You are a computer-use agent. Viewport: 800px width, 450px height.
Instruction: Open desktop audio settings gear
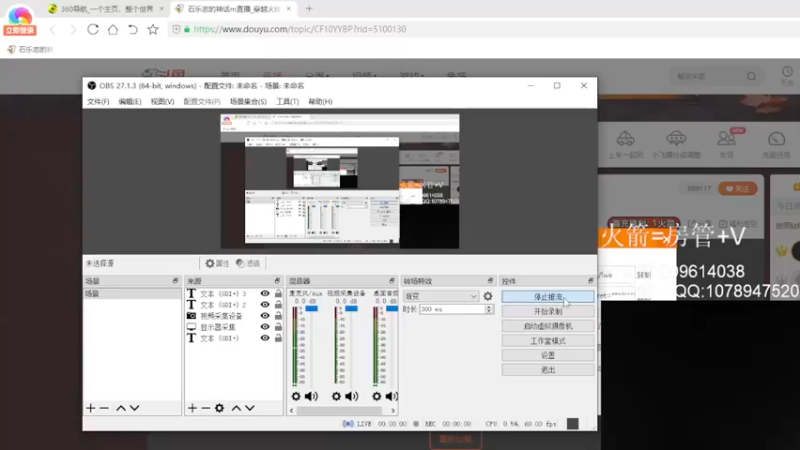click(377, 396)
